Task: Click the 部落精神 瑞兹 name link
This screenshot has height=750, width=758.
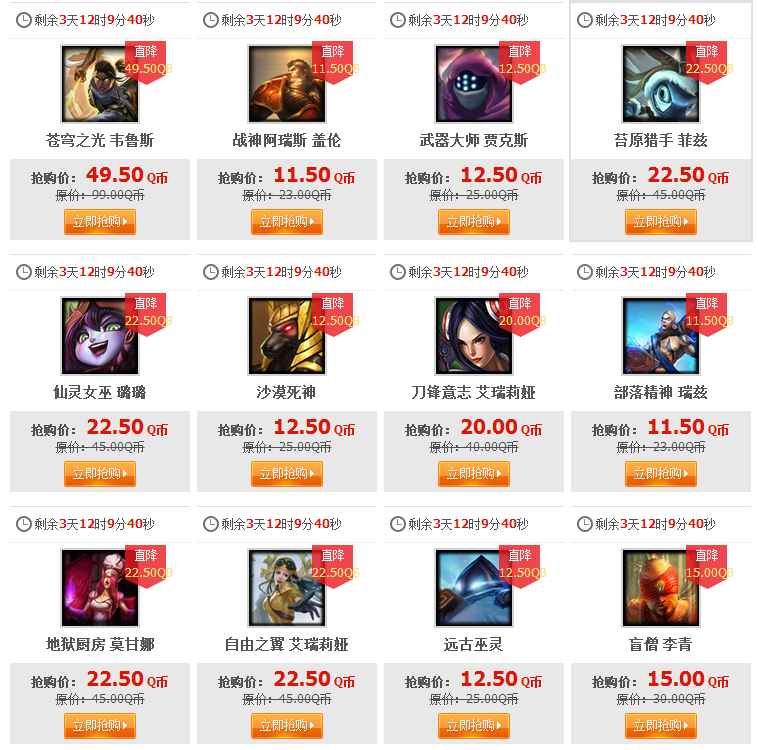Action: pyautogui.click(x=661, y=393)
